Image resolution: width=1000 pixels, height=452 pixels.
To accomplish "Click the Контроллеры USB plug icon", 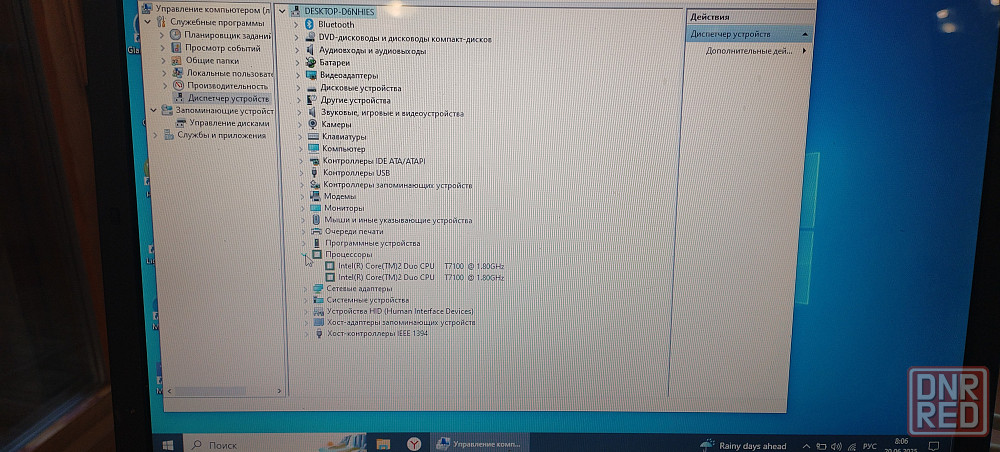I will click(x=314, y=173).
